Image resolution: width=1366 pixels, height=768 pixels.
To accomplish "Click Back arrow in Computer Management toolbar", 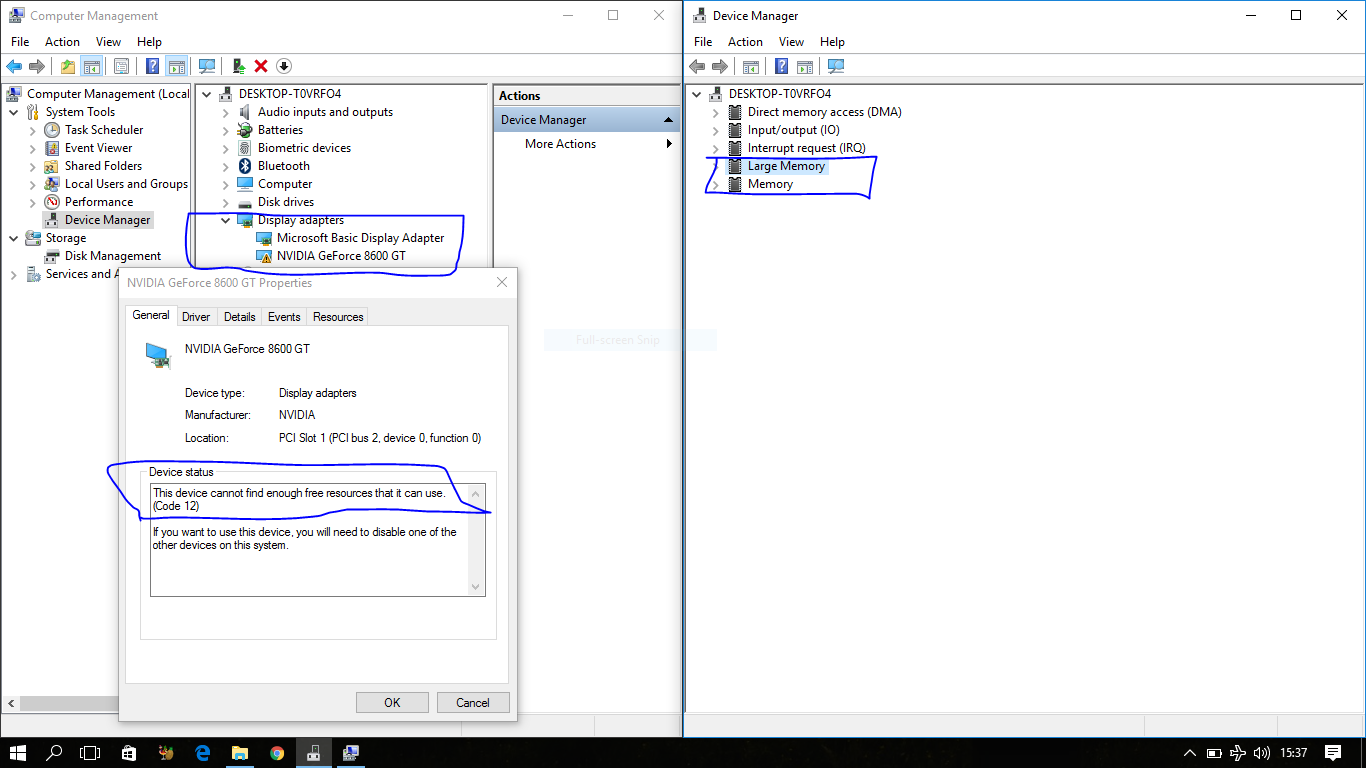I will (14, 66).
